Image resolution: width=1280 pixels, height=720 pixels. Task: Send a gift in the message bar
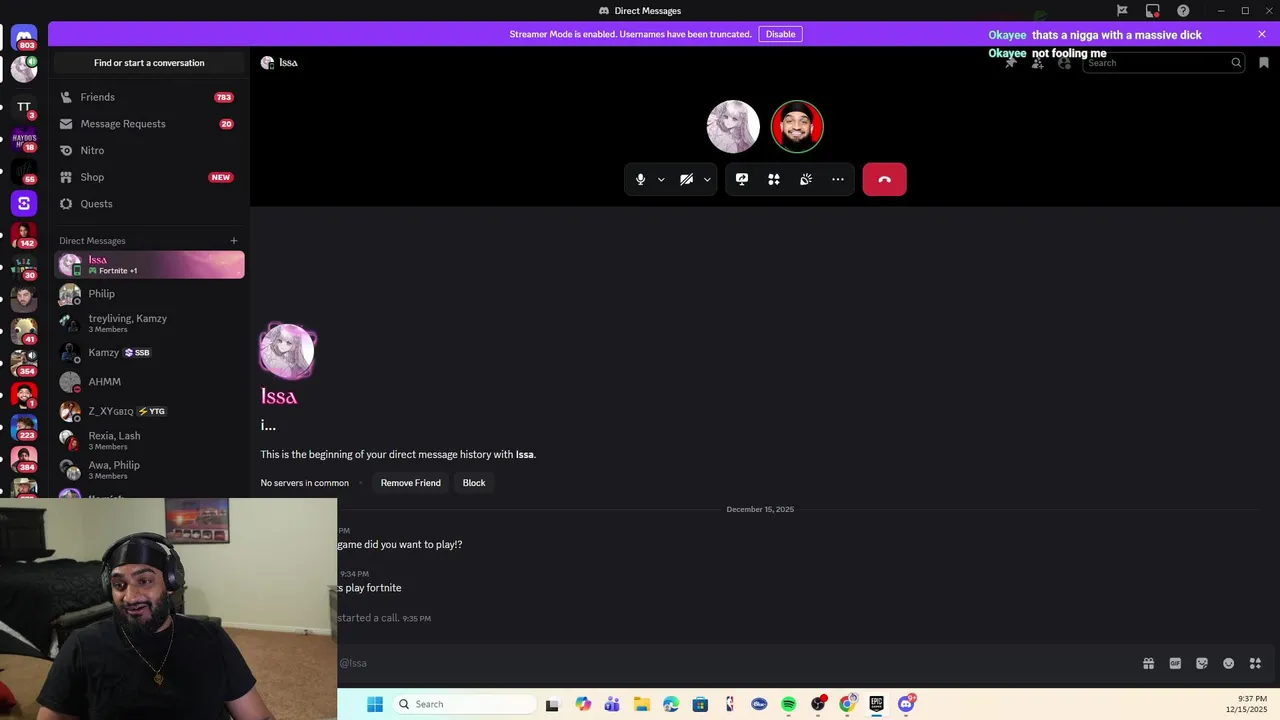pos(1148,663)
